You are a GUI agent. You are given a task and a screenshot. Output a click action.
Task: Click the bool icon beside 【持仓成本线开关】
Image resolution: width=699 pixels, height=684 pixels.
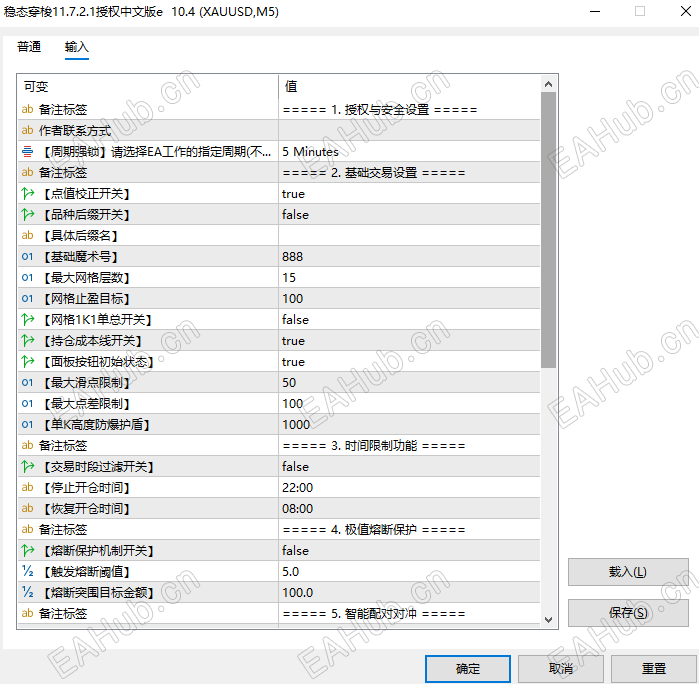click(x=28, y=341)
